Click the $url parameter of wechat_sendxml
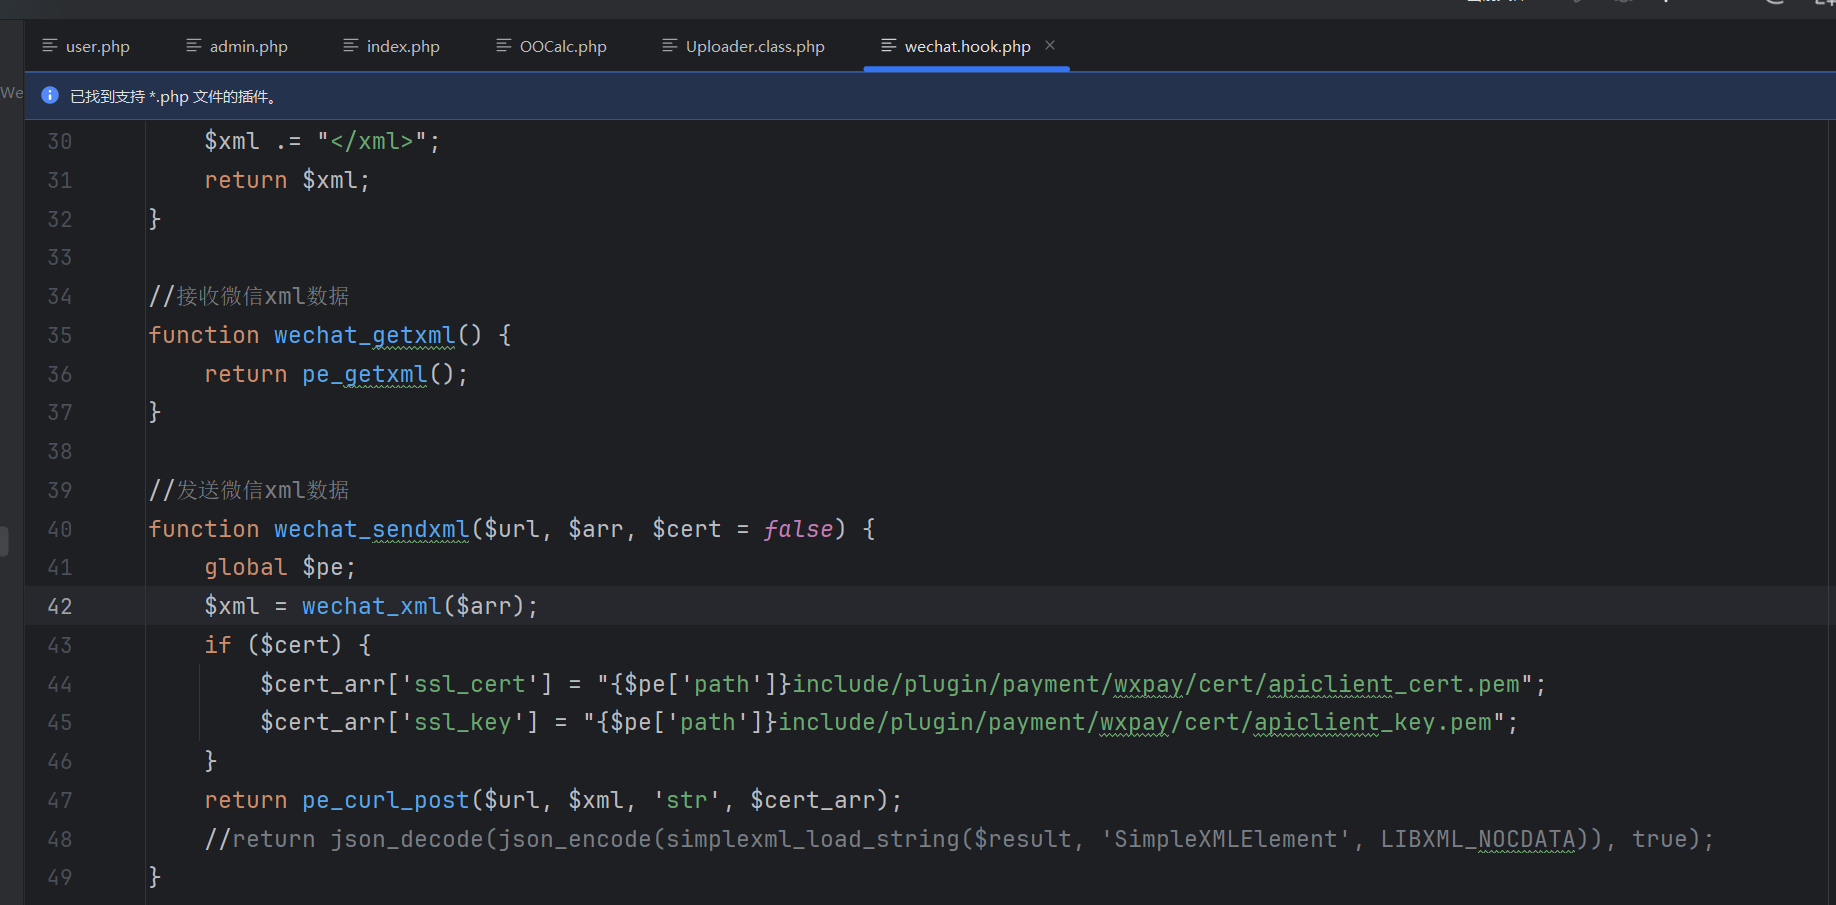The width and height of the screenshot is (1836, 905). 512,530
